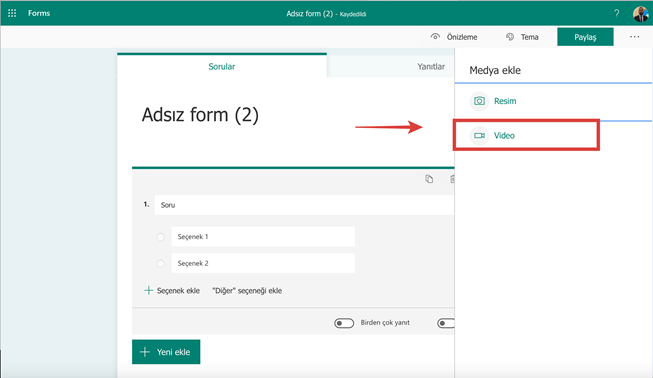Click the Soru question input field
653x378 pixels.
[304, 205]
